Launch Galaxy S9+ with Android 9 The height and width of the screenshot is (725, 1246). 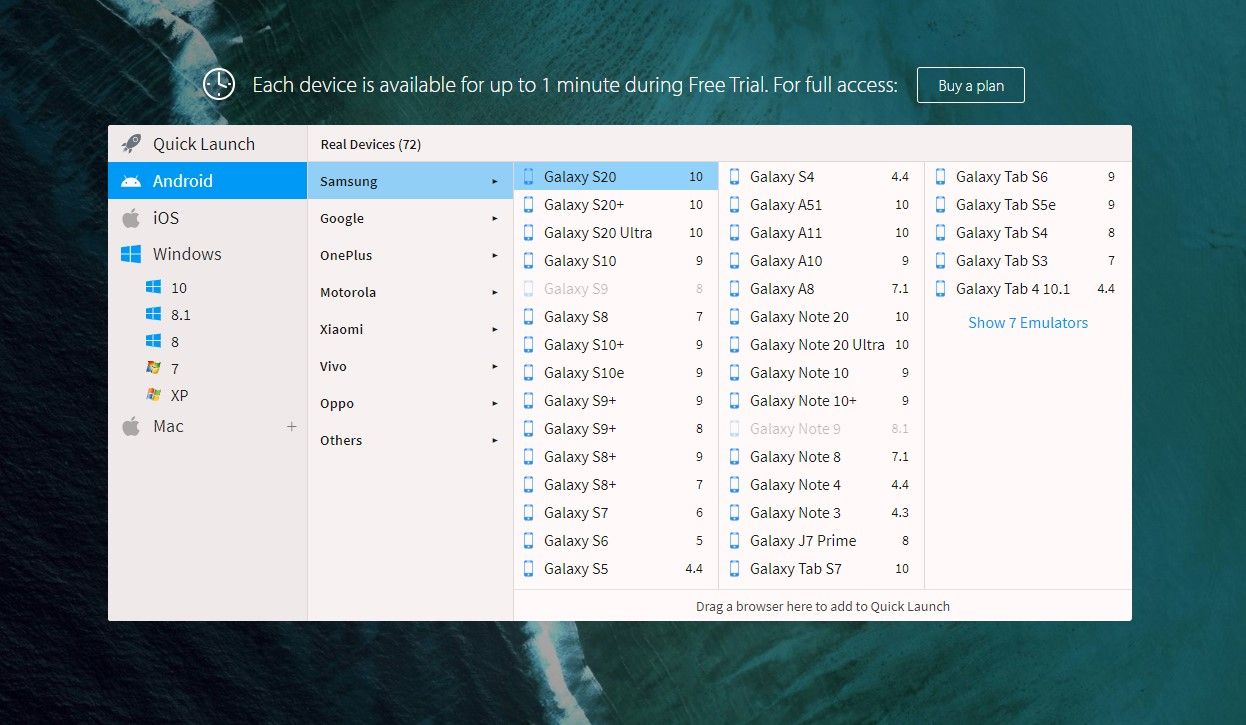(616, 401)
